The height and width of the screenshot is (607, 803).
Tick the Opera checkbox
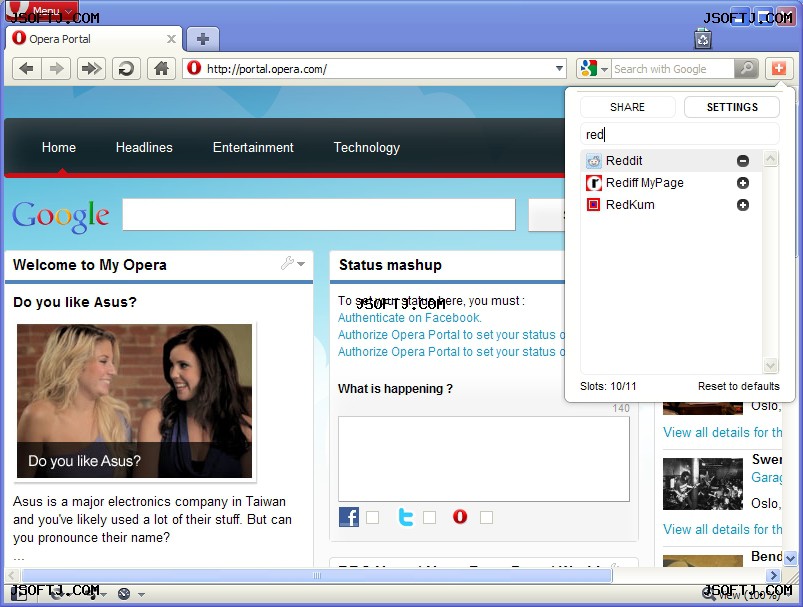tap(487, 517)
